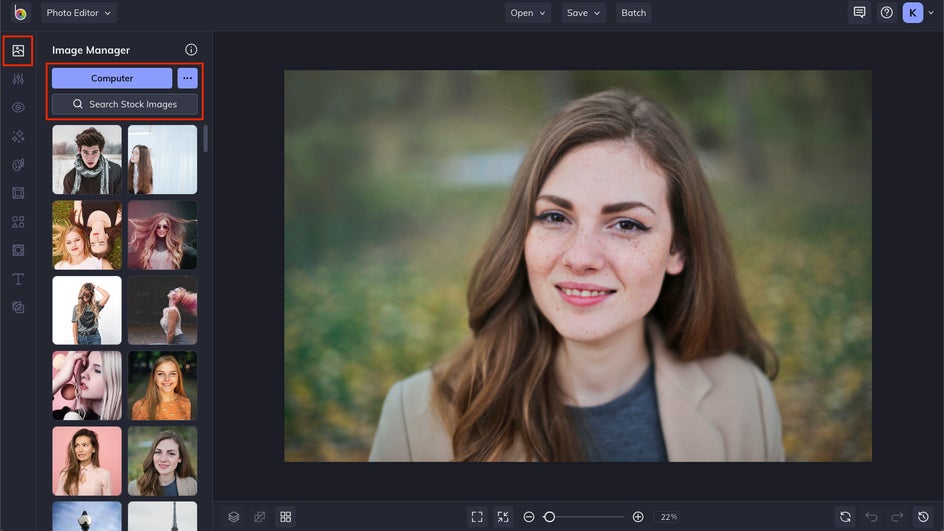Select thumbnail of woman on pink background
Image resolution: width=944 pixels, height=531 pixels.
click(x=87, y=461)
